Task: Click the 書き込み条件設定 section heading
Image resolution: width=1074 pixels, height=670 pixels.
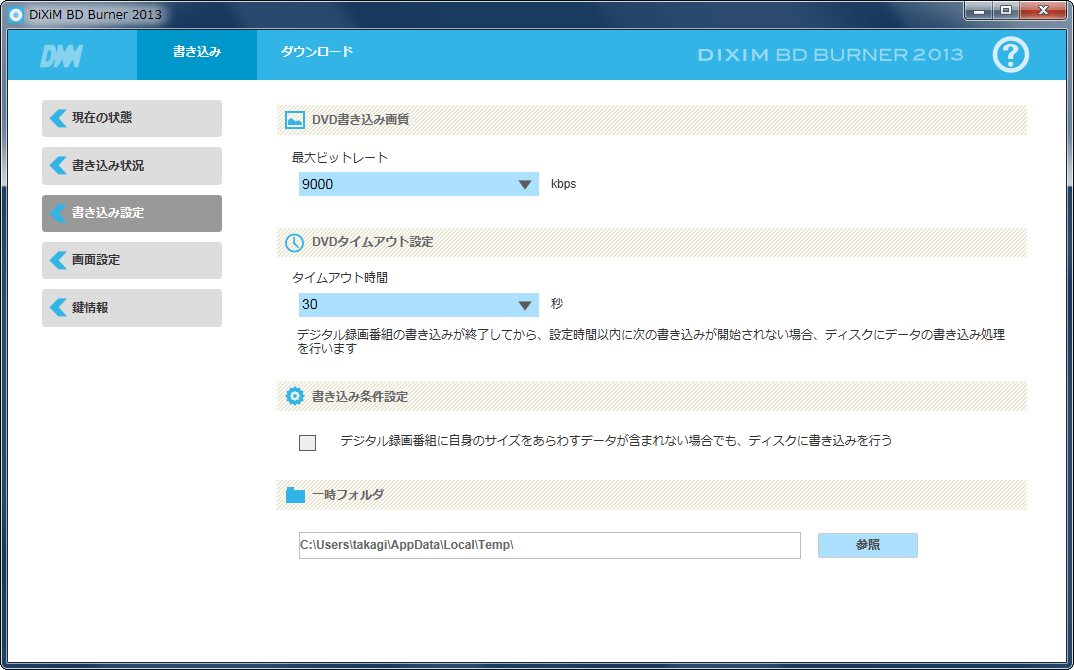Action: point(360,397)
